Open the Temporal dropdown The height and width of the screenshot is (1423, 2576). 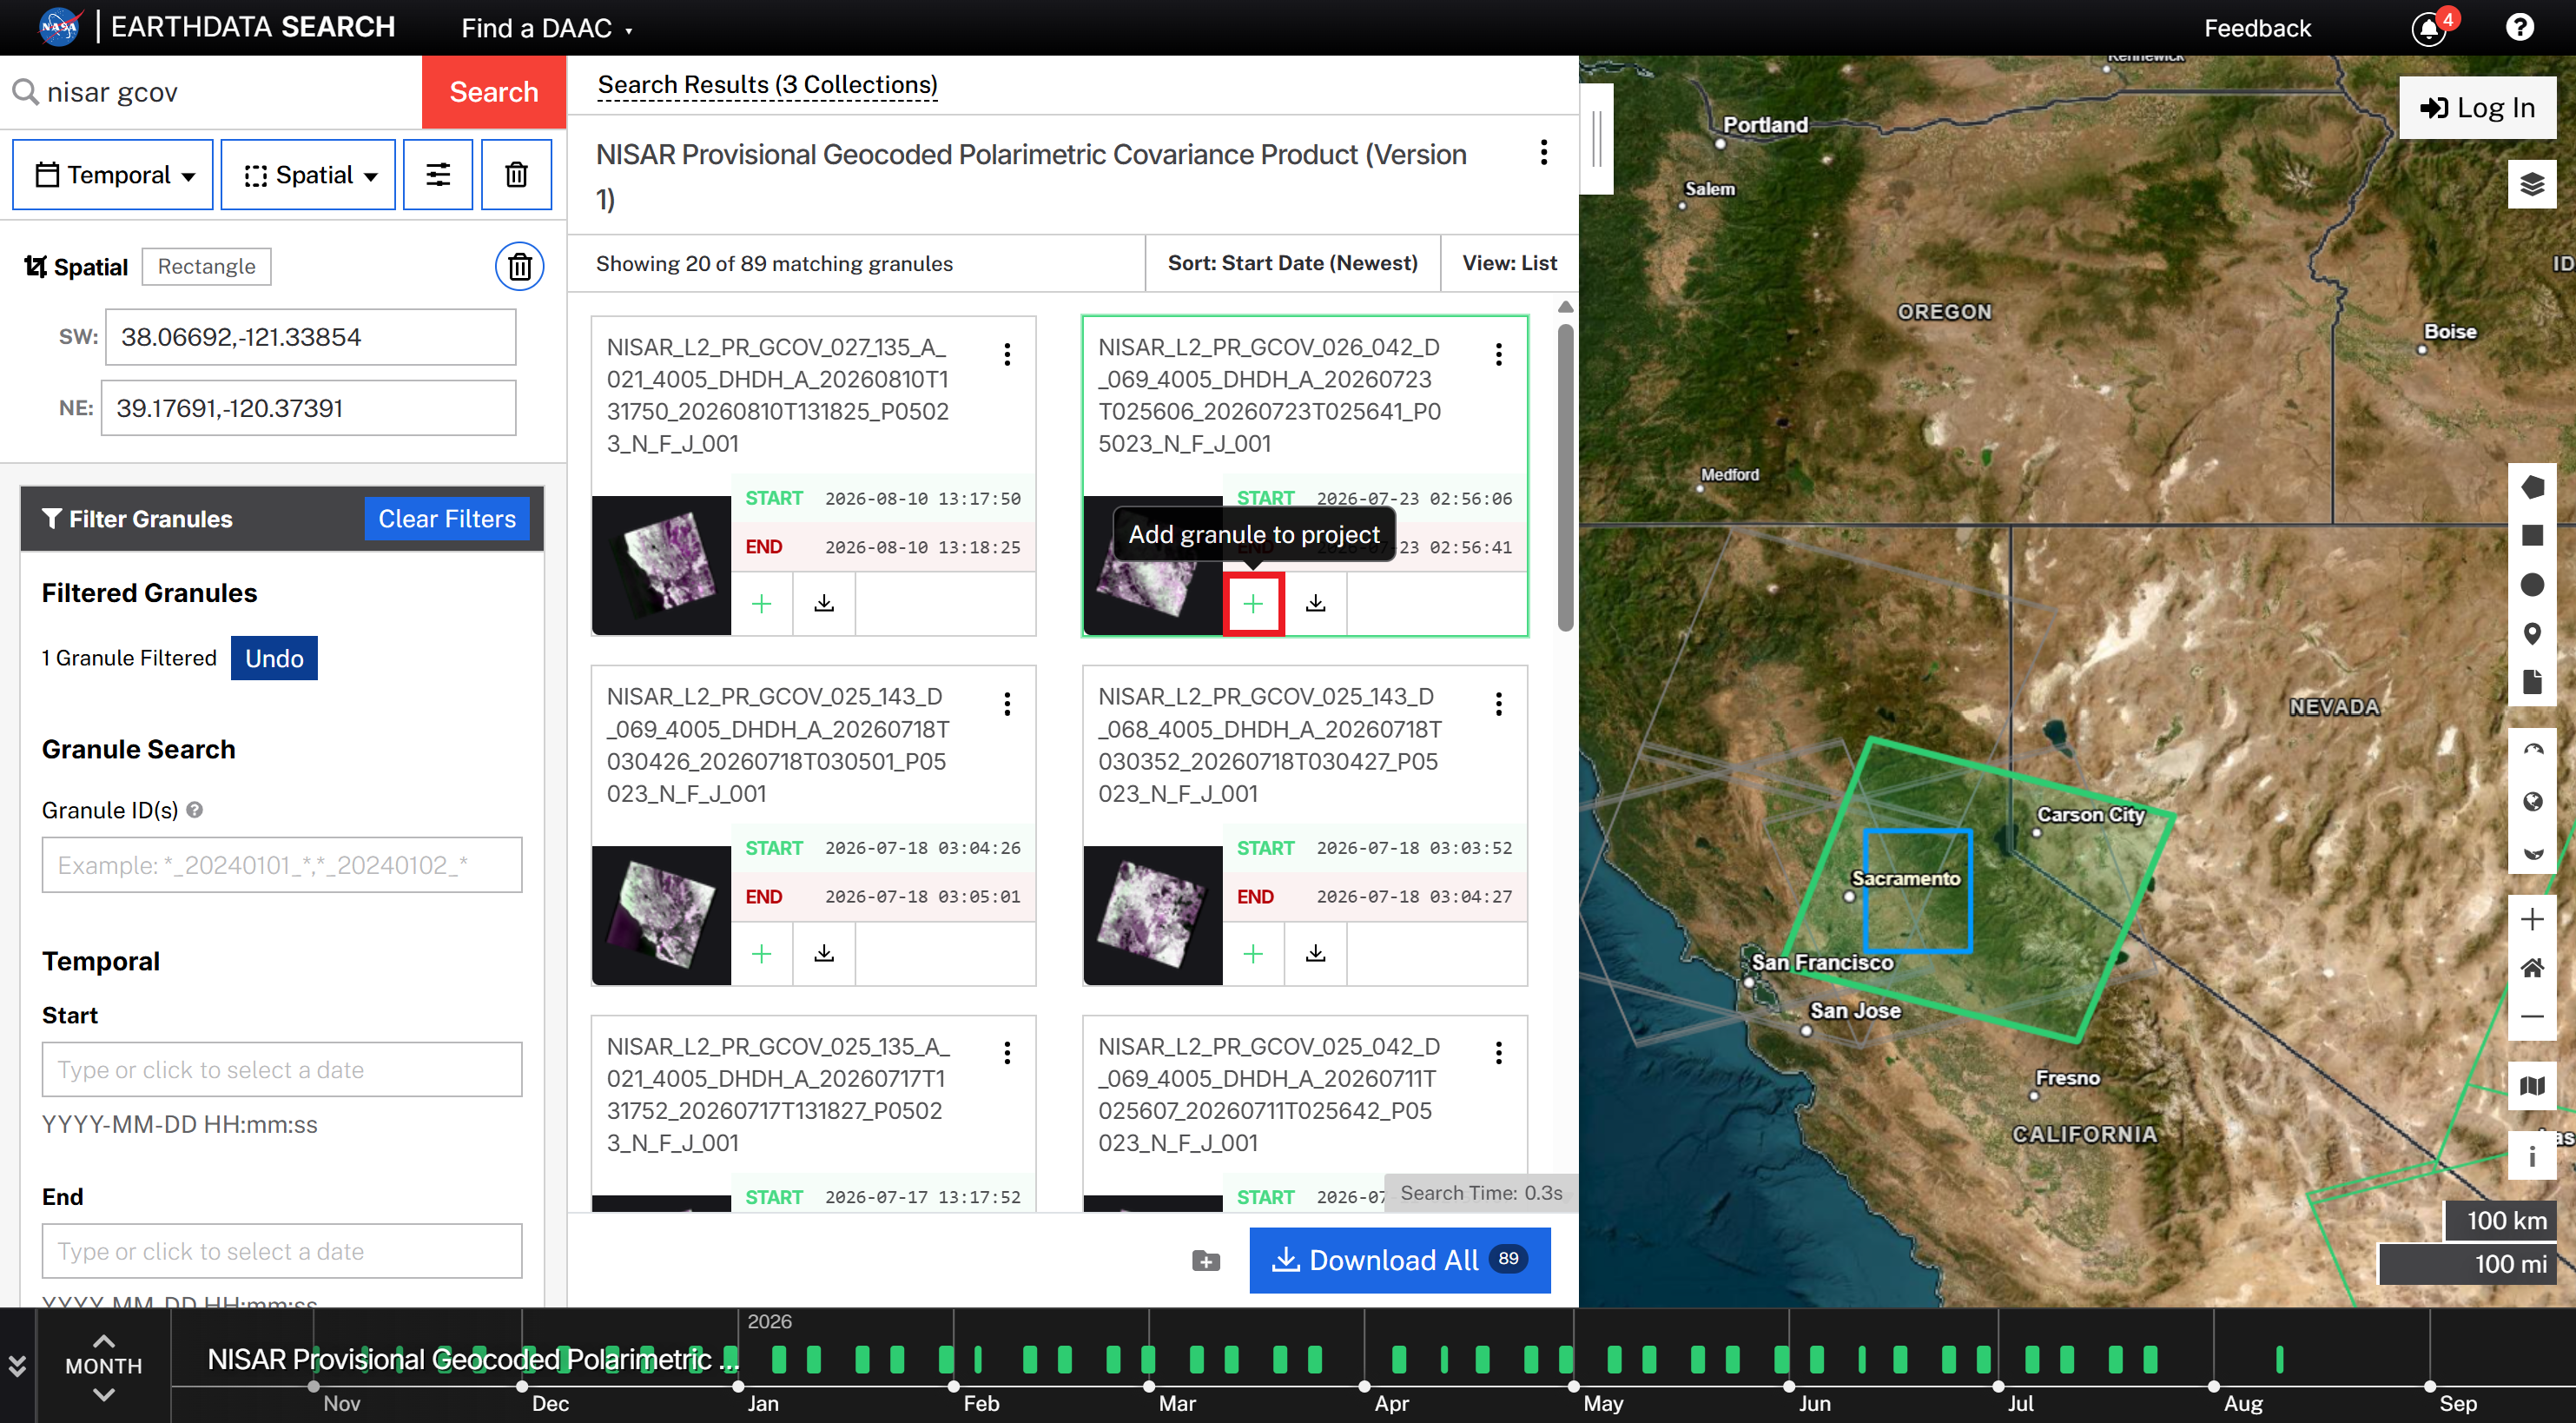(x=113, y=175)
